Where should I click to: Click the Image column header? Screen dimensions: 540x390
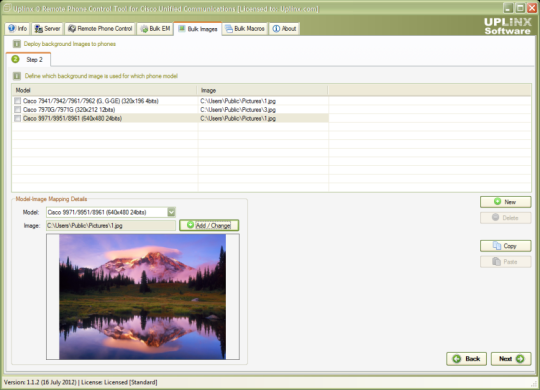click(x=262, y=90)
